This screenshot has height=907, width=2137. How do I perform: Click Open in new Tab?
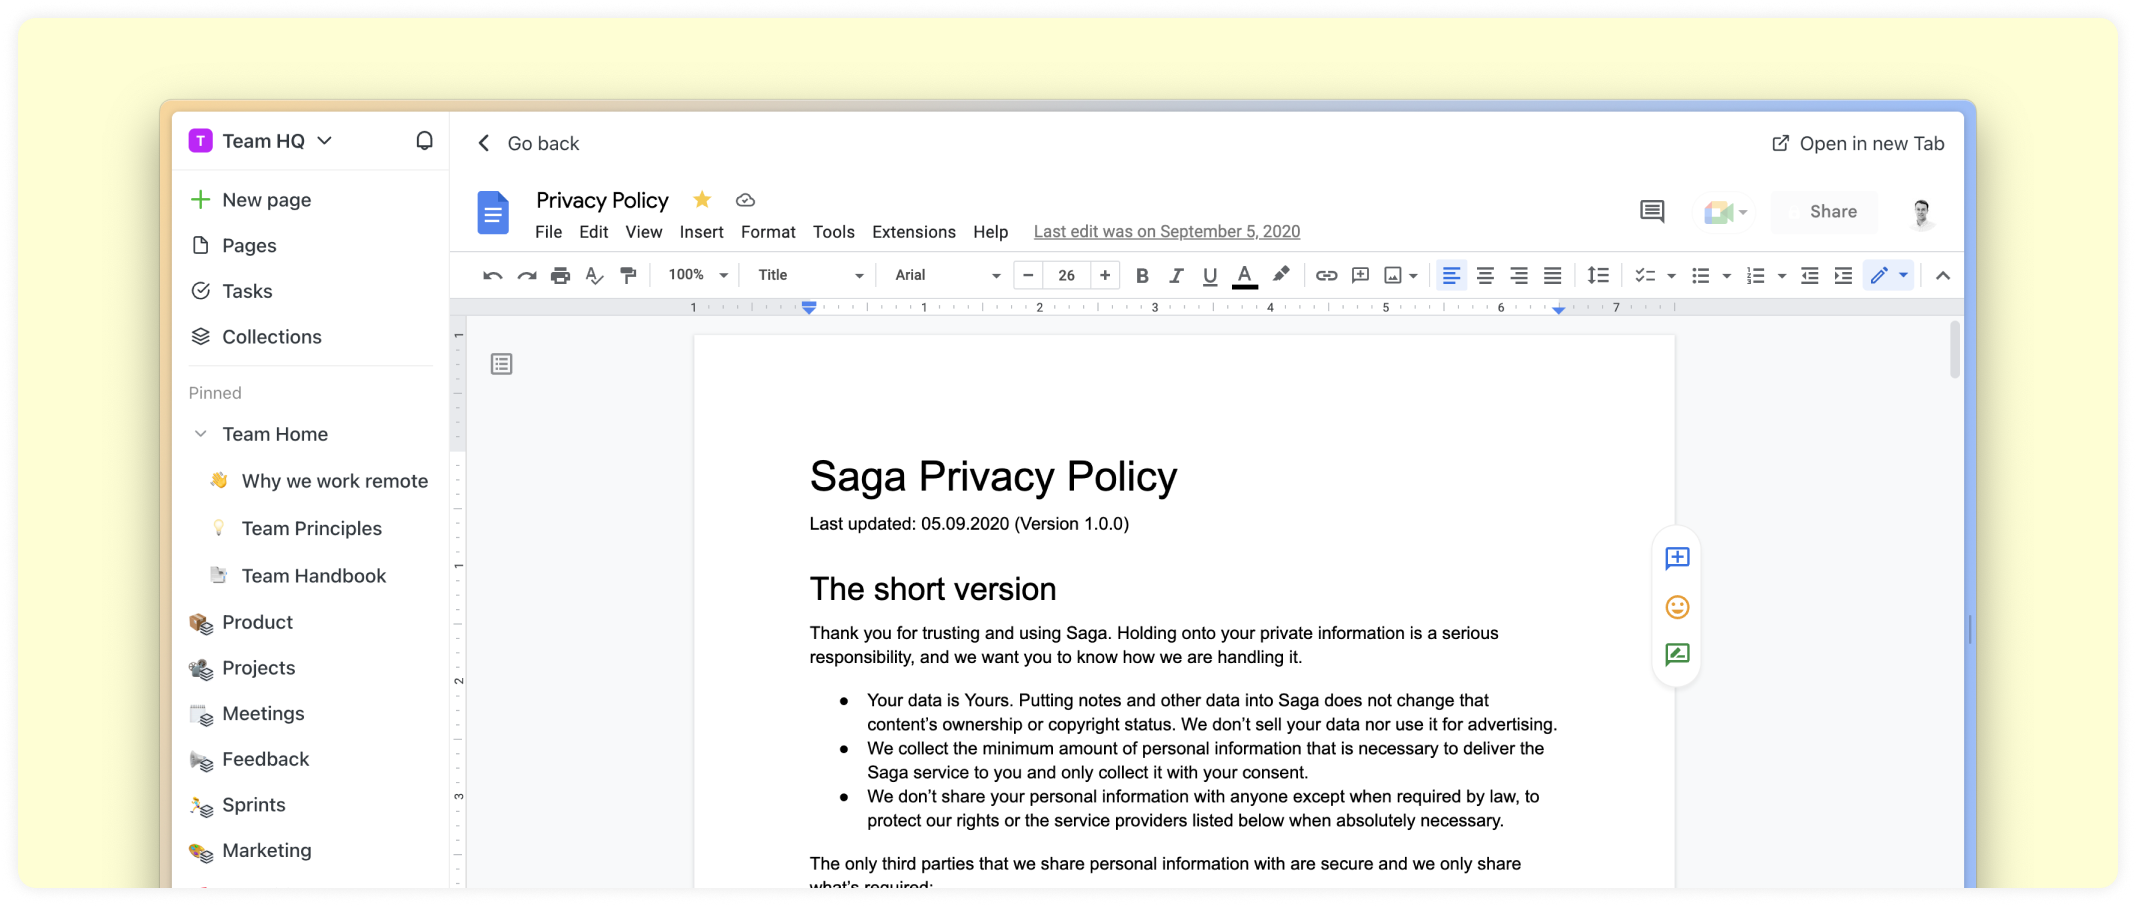coord(1858,143)
